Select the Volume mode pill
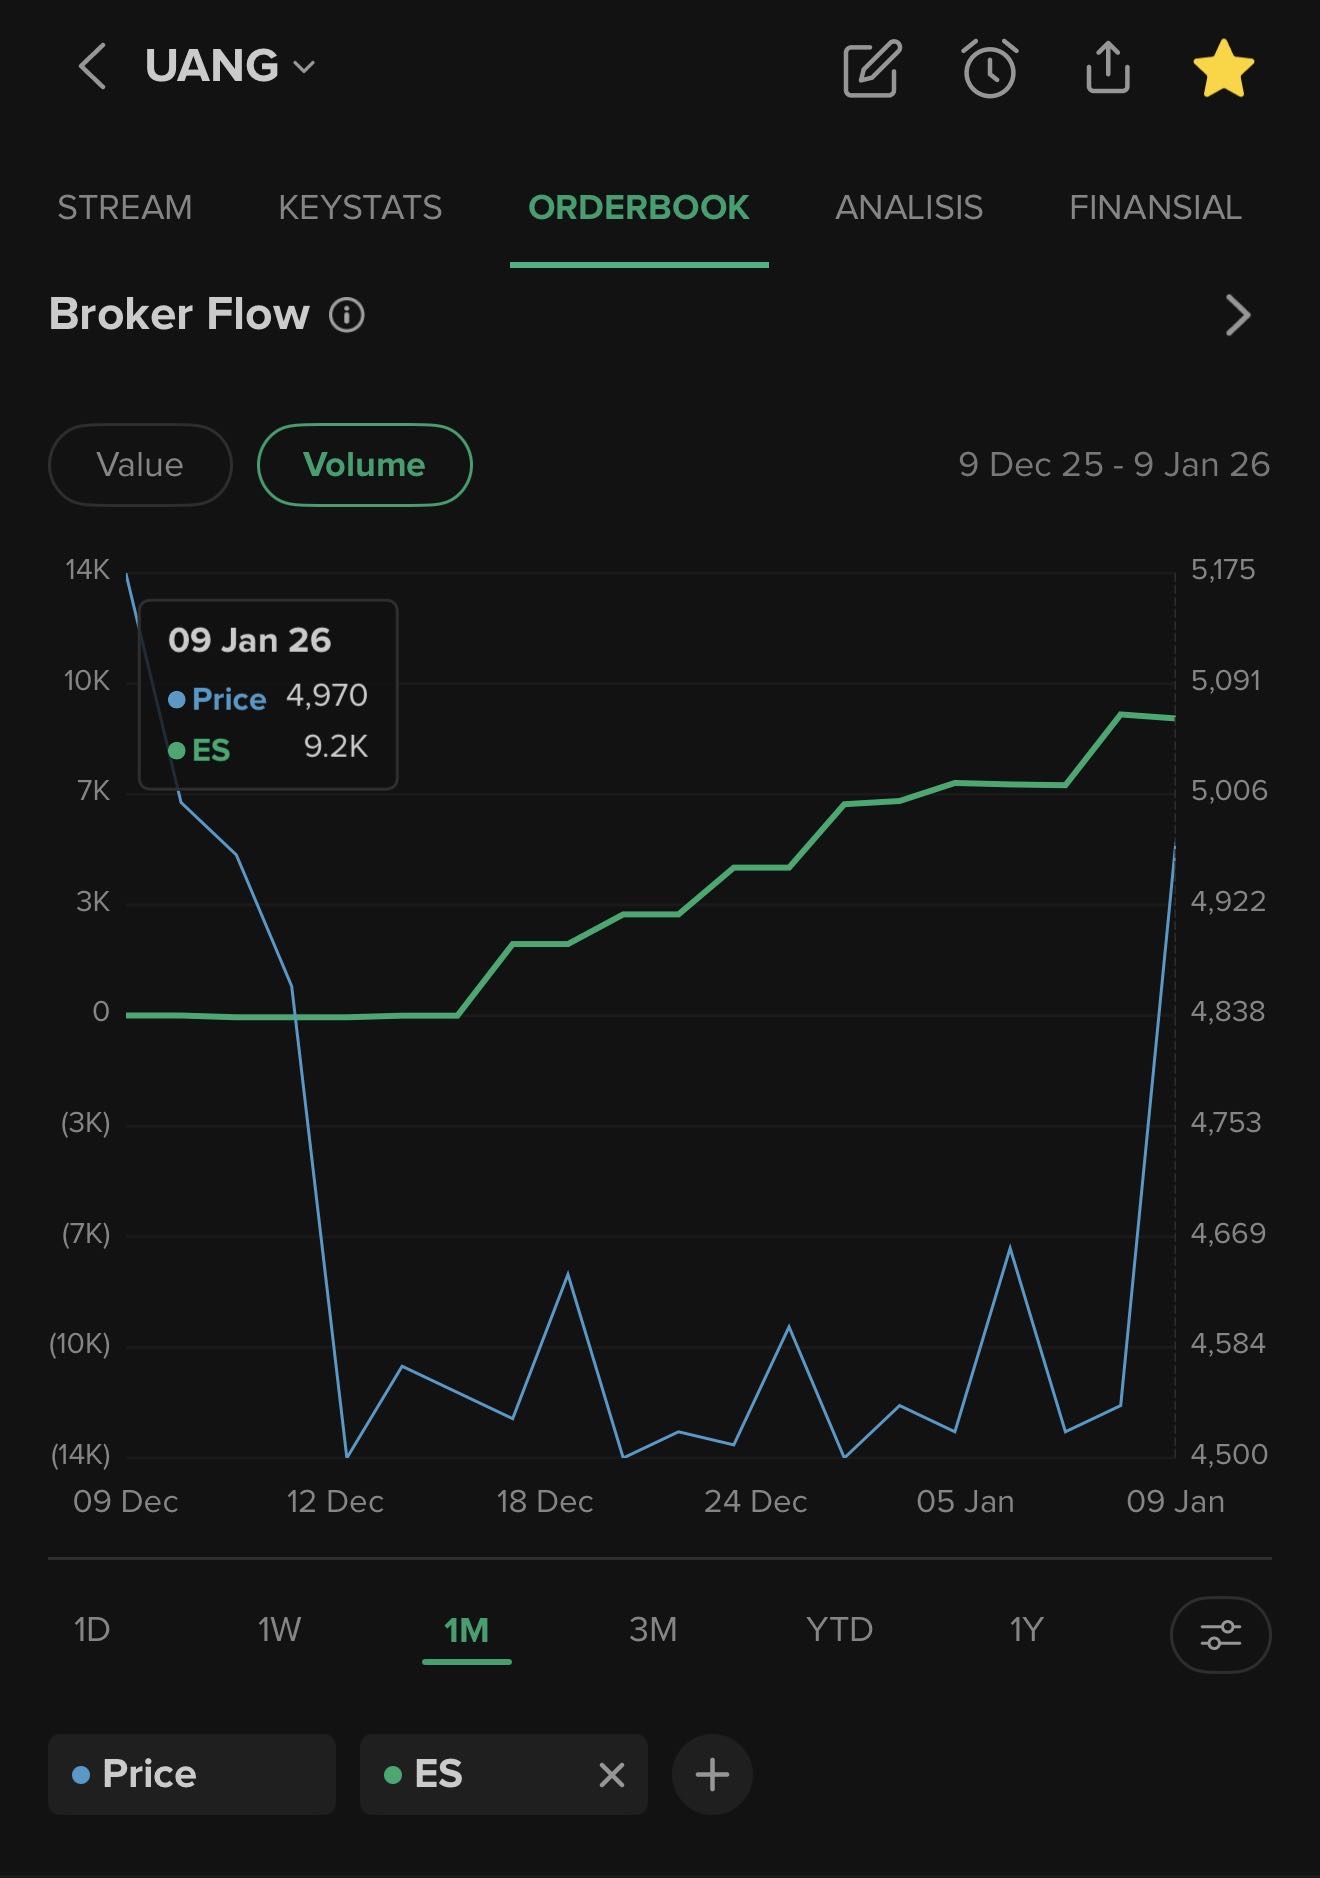This screenshot has height=1878, width=1320. [364, 465]
